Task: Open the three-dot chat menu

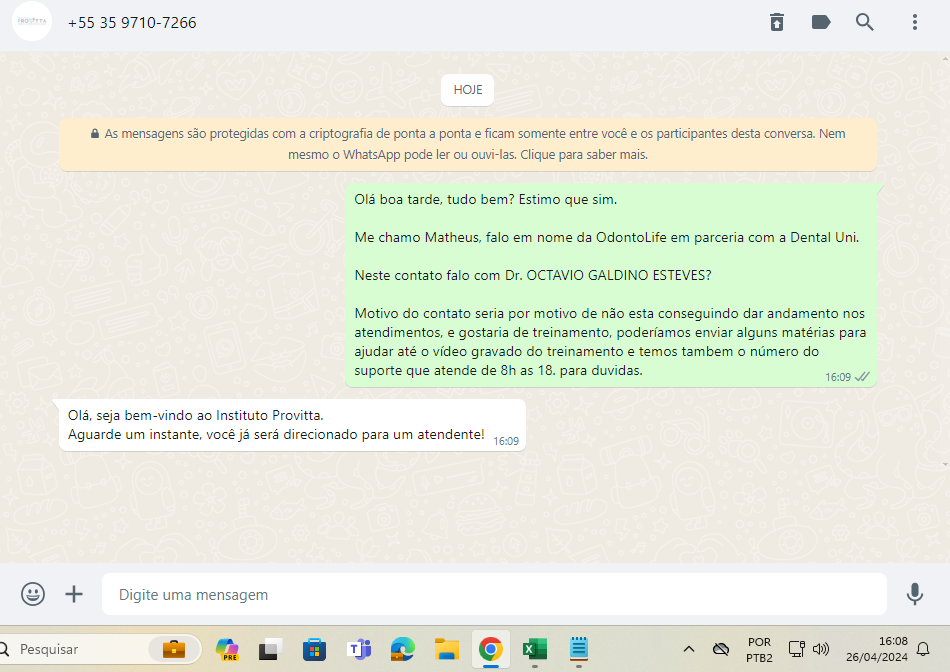Action: (915, 22)
